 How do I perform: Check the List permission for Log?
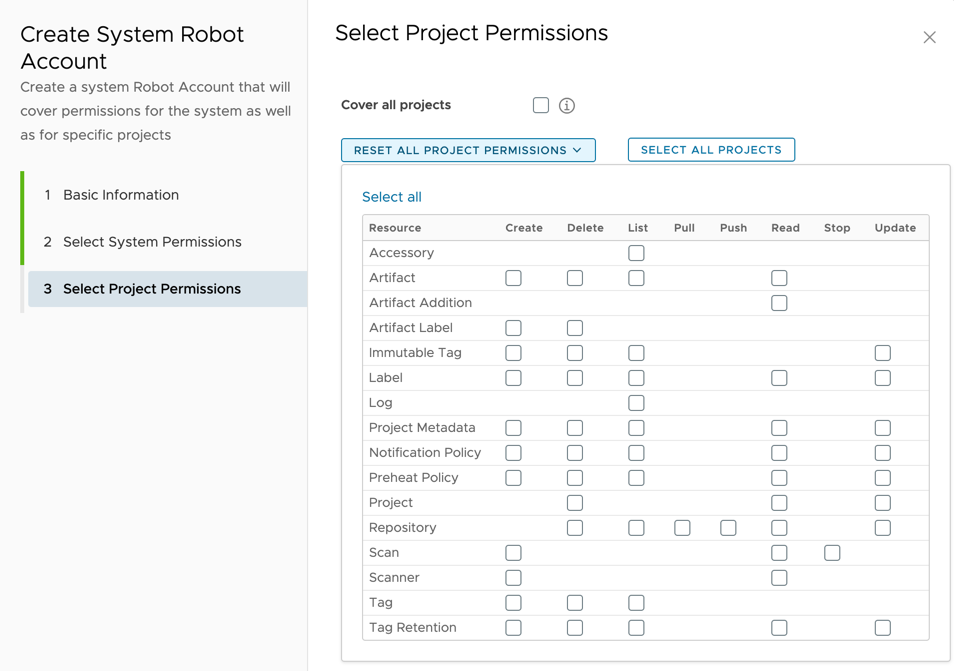pyautogui.click(x=636, y=402)
